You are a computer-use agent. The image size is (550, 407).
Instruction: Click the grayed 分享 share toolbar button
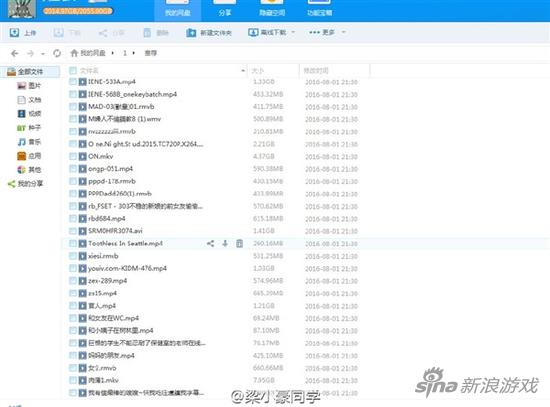(111, 33)
